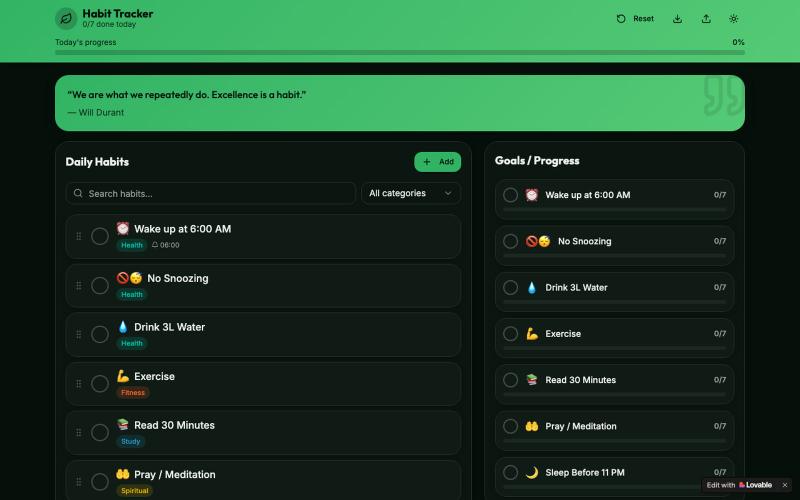
Task: Add a new daily habit
Action: [x=438, y=162]
